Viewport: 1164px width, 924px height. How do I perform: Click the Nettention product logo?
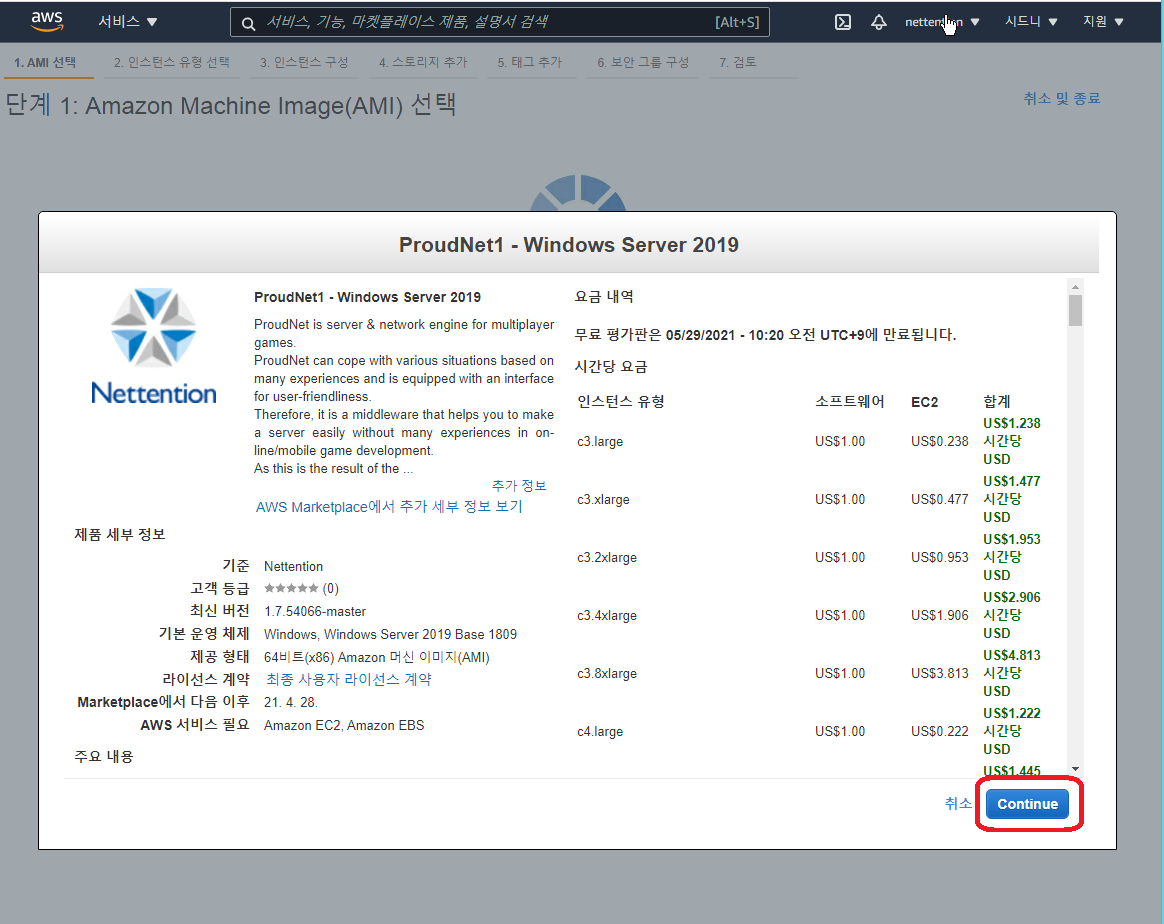153,346
